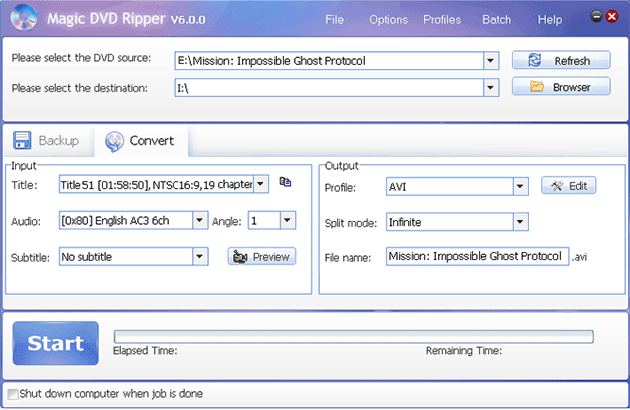Image resolution: width=630 pixels, height=410 pixels.
Task: Switch to the Backup tab
Action: click(47, 141)
